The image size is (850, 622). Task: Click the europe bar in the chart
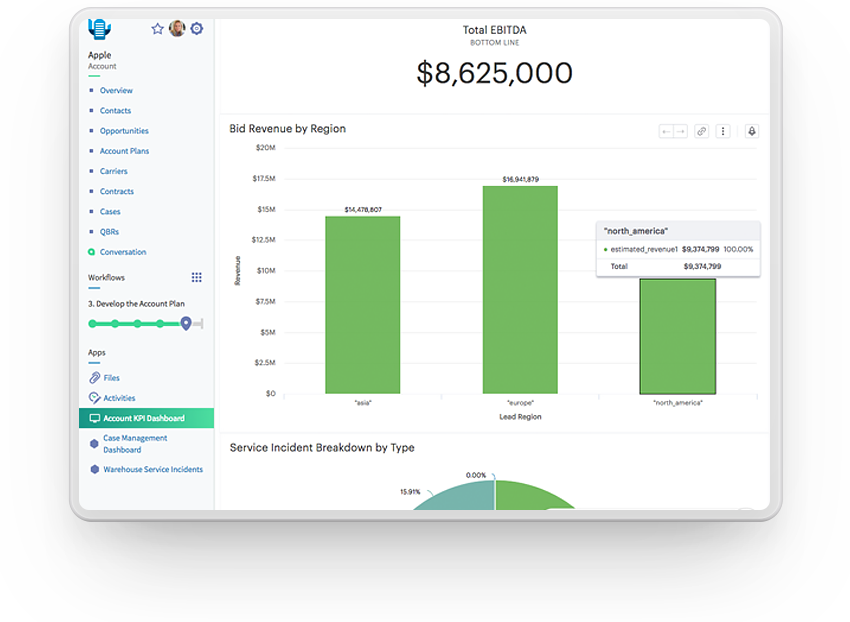pyautogui.click(x=520, y=289)
